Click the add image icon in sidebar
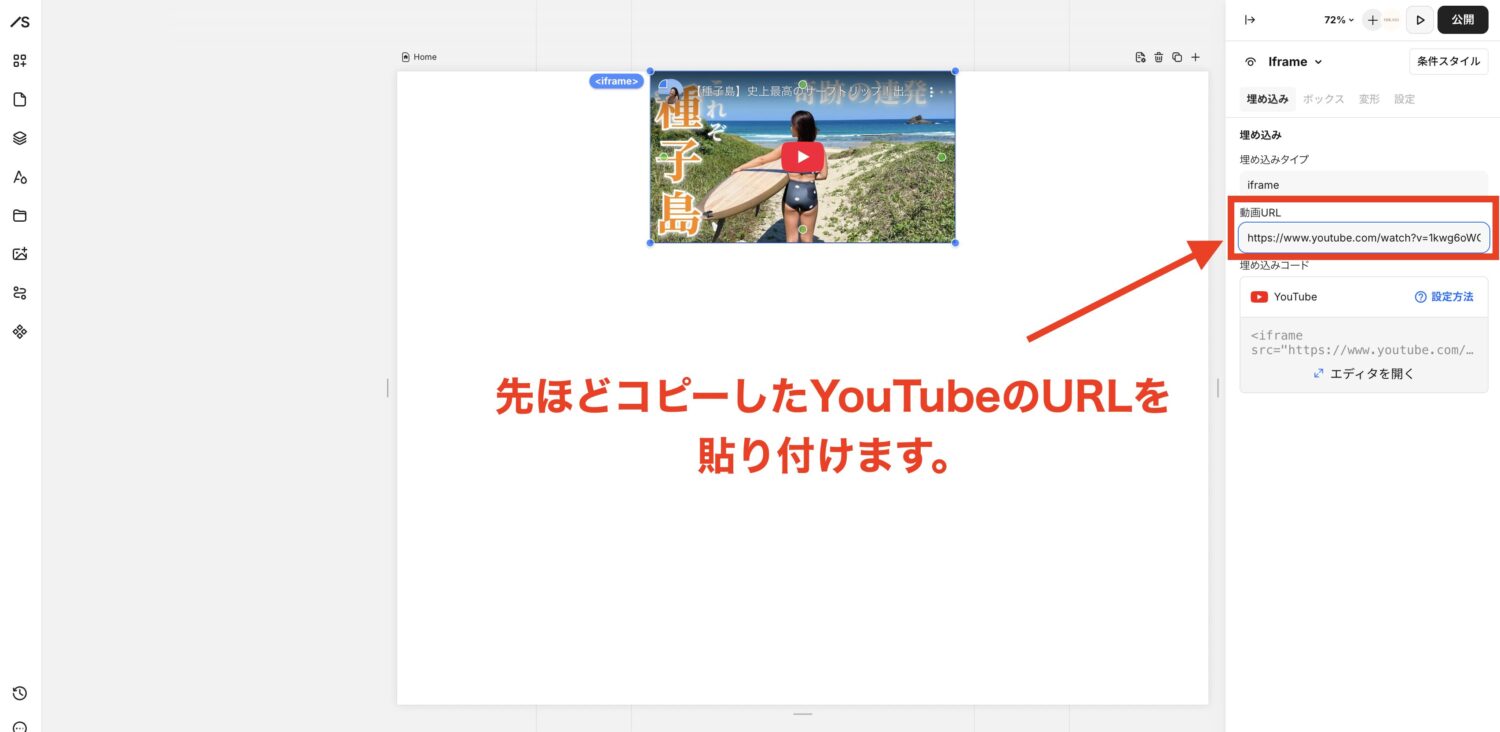This screenshot has width=1500, height=732. (x=19, y=254)
